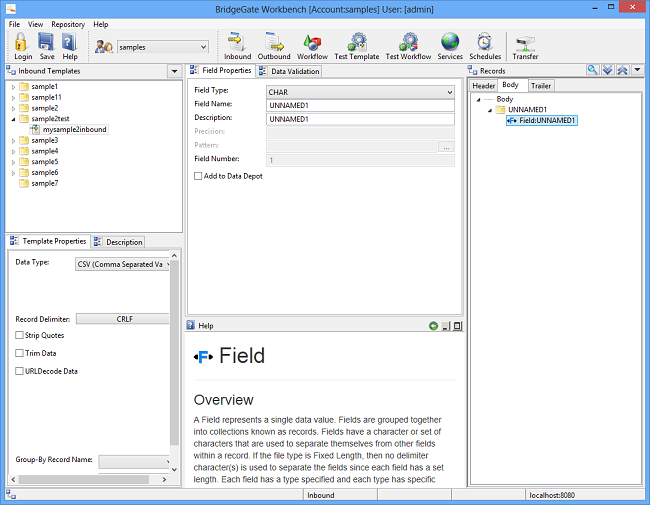The width and height of the screenshot is (650, 505).
Task: Click the Help panel question mark icon
Action: pyautogui.click(x=191, y=325)
